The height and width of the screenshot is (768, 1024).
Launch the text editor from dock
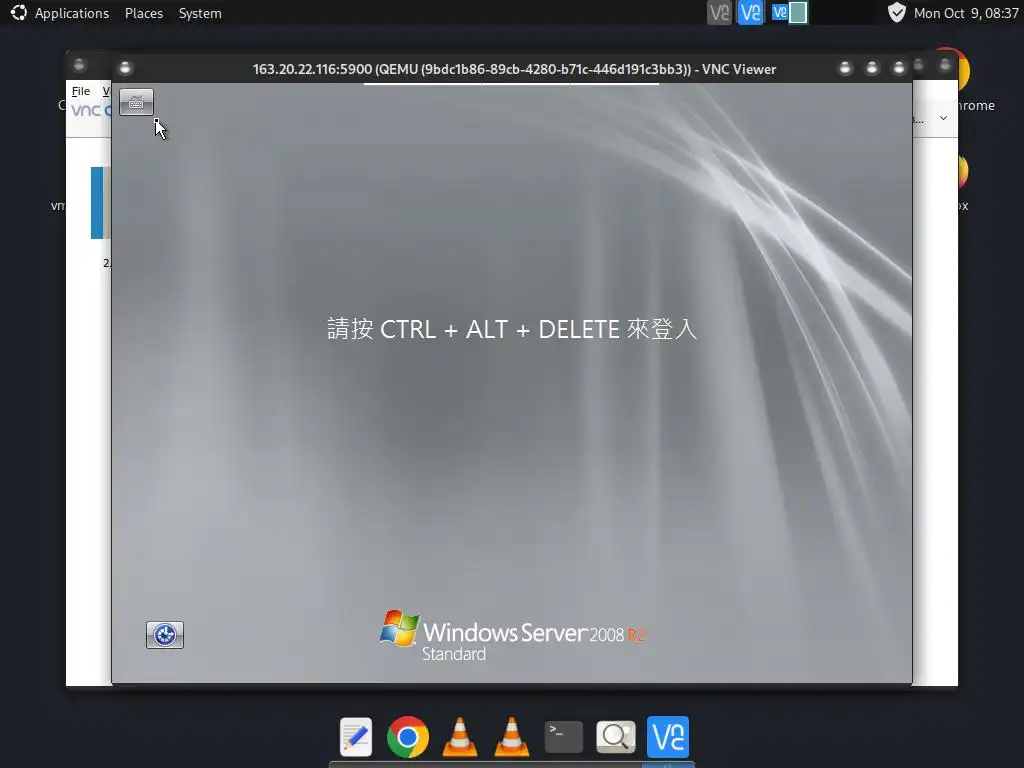356,737
